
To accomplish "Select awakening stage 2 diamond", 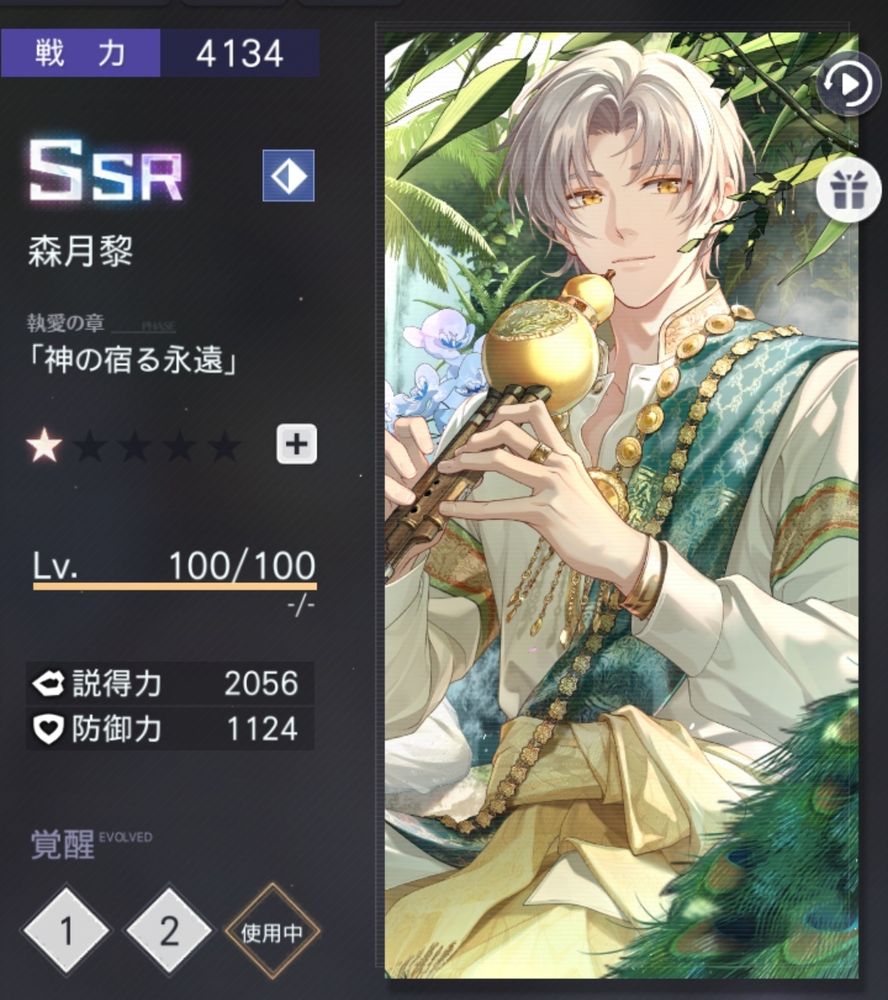I will (x=168, y=931).
